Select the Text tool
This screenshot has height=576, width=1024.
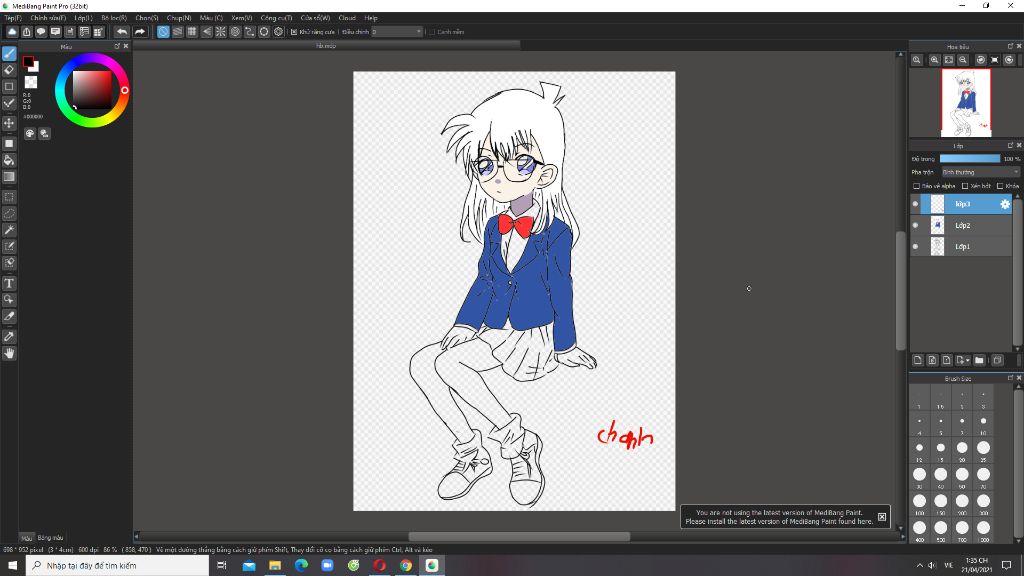click(9, 283)
